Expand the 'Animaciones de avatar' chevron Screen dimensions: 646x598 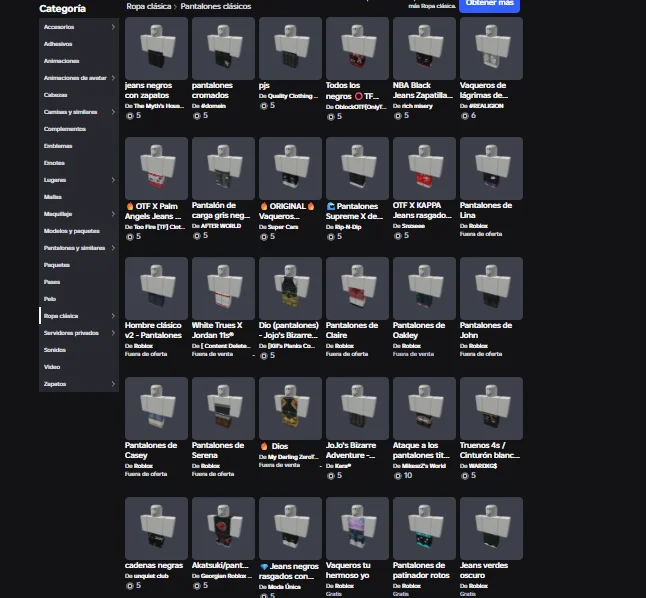coord(112,77)
